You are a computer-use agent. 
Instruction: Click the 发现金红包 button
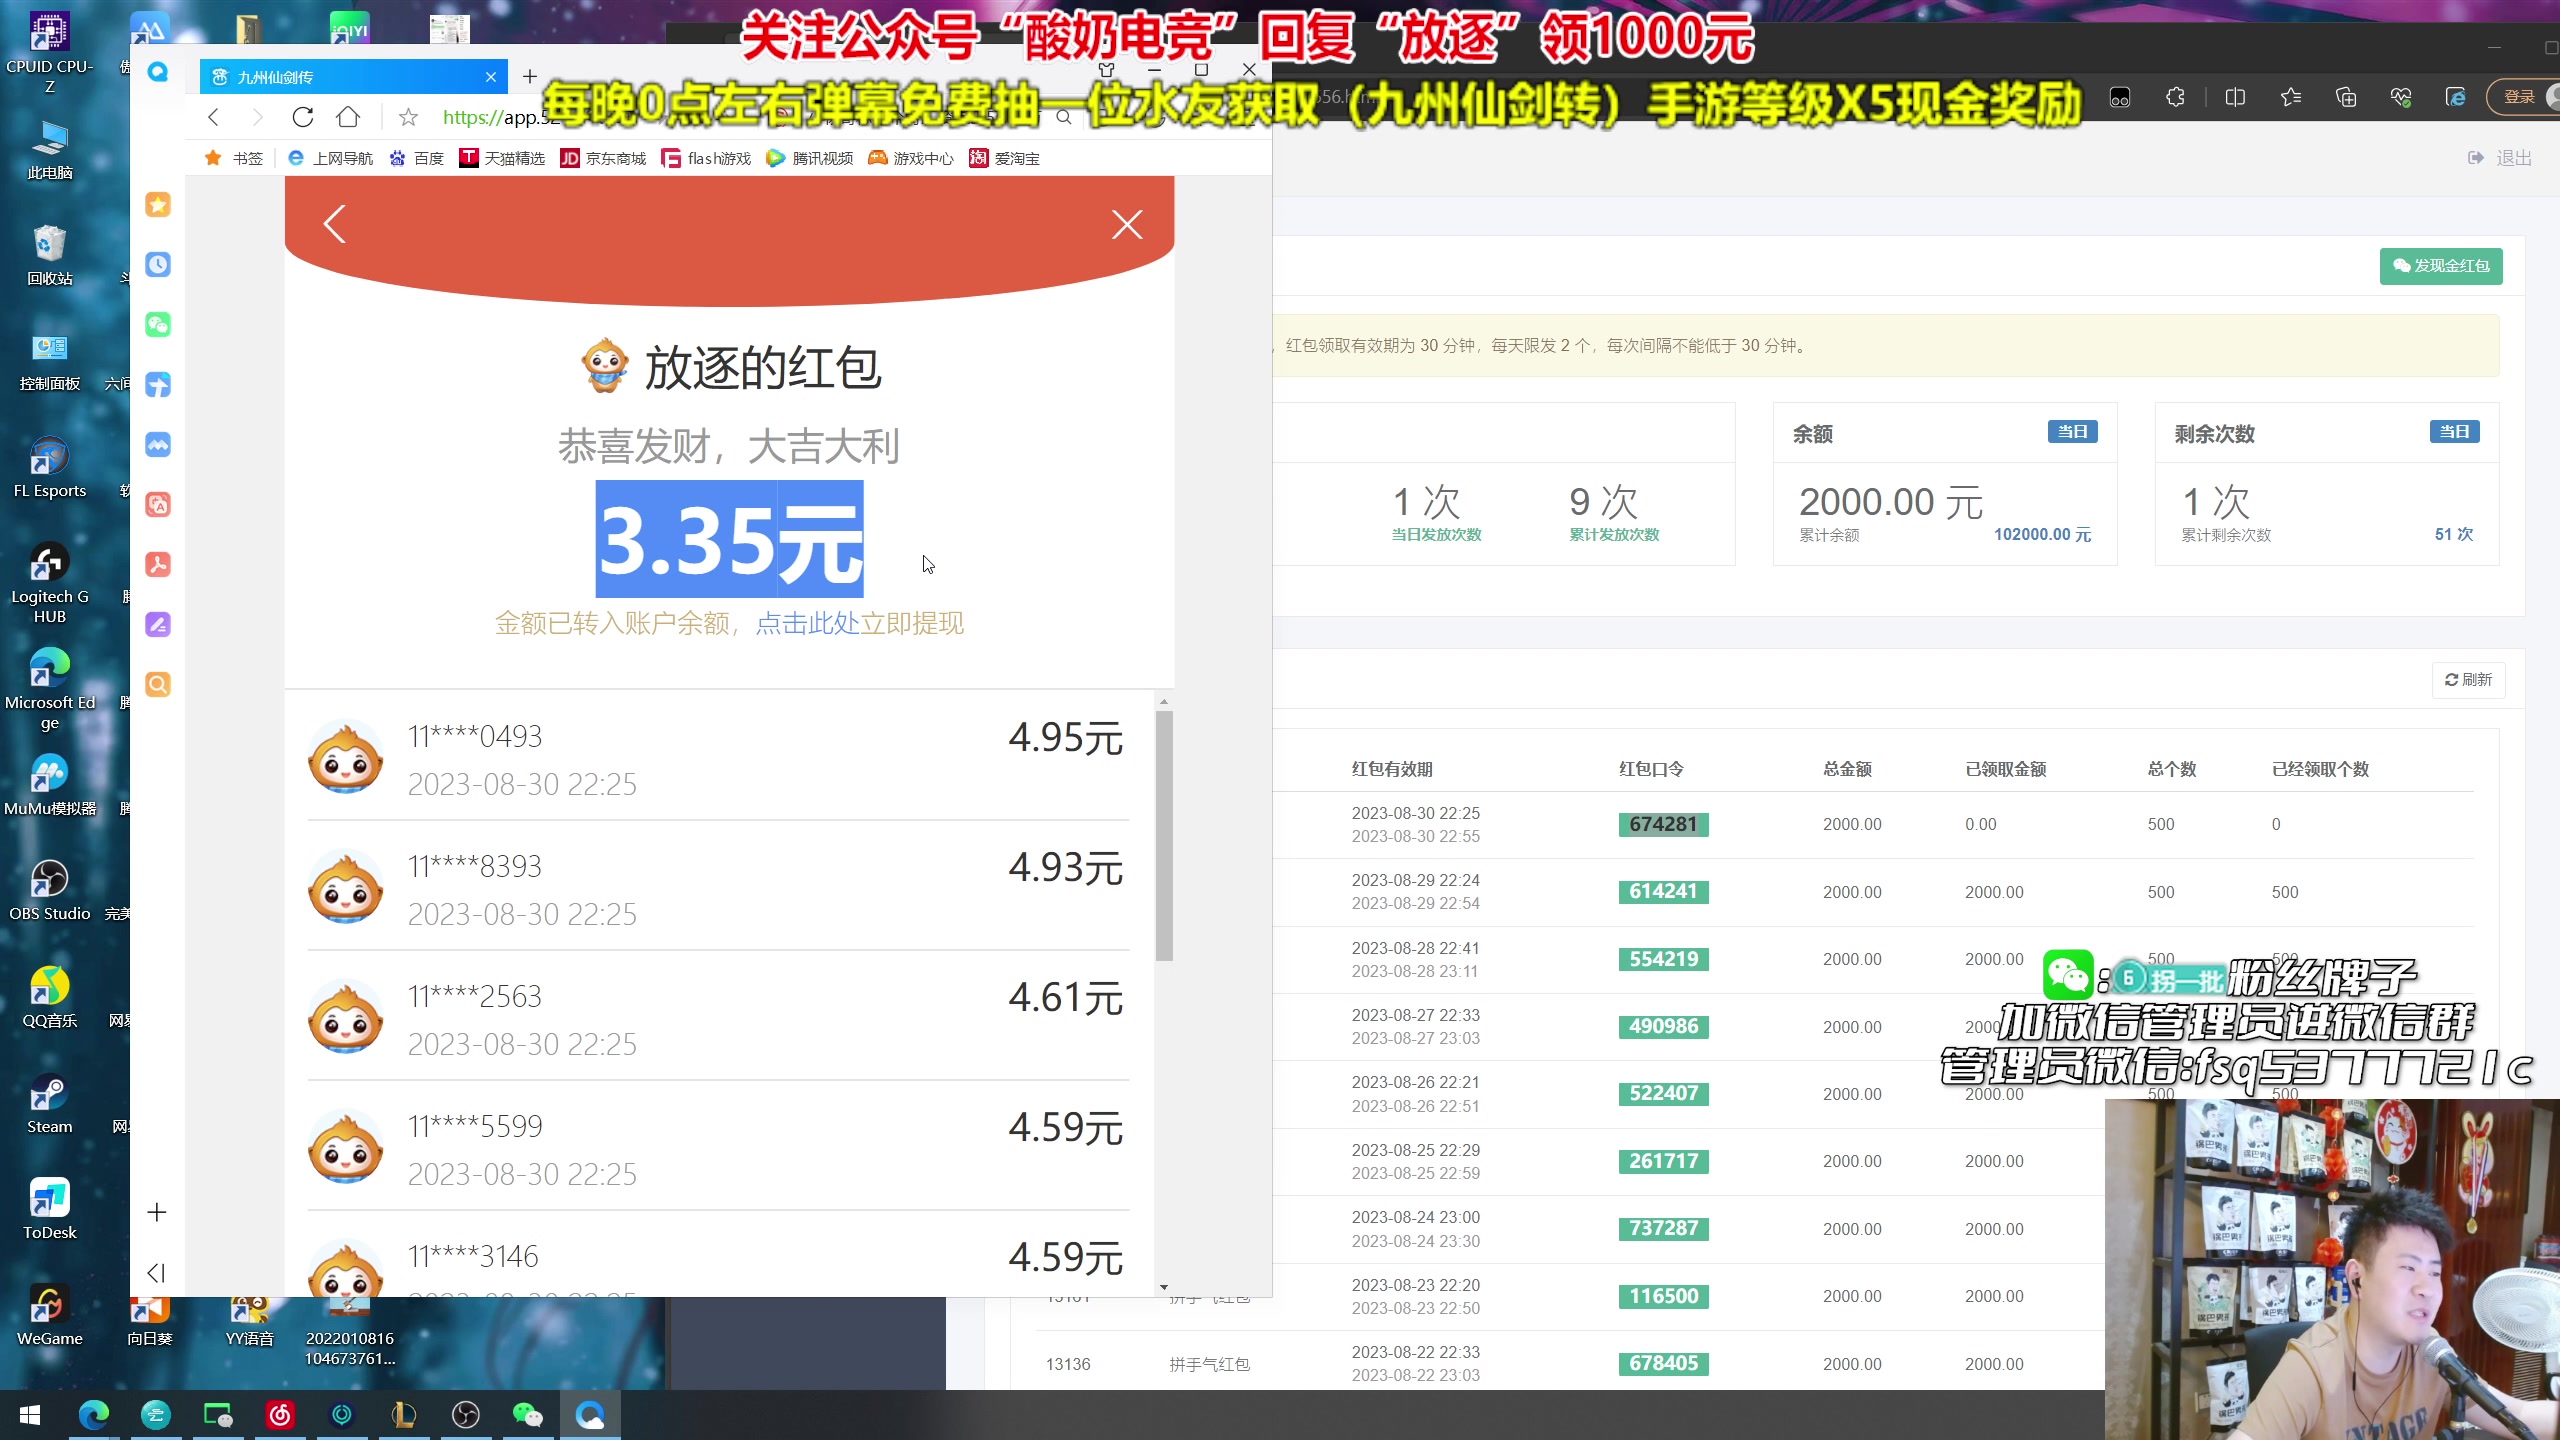pos(2441,266)
